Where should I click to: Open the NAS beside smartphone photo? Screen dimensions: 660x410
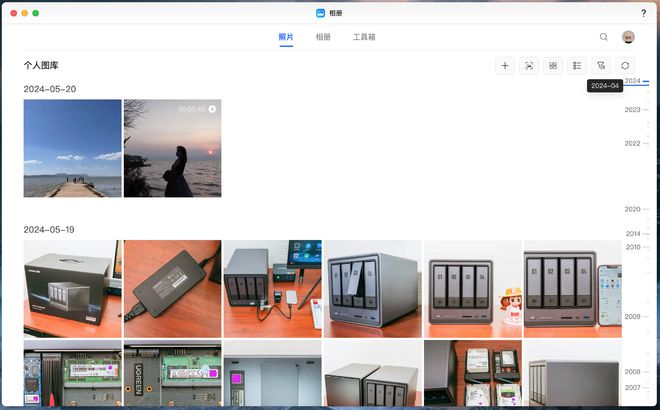572,289
